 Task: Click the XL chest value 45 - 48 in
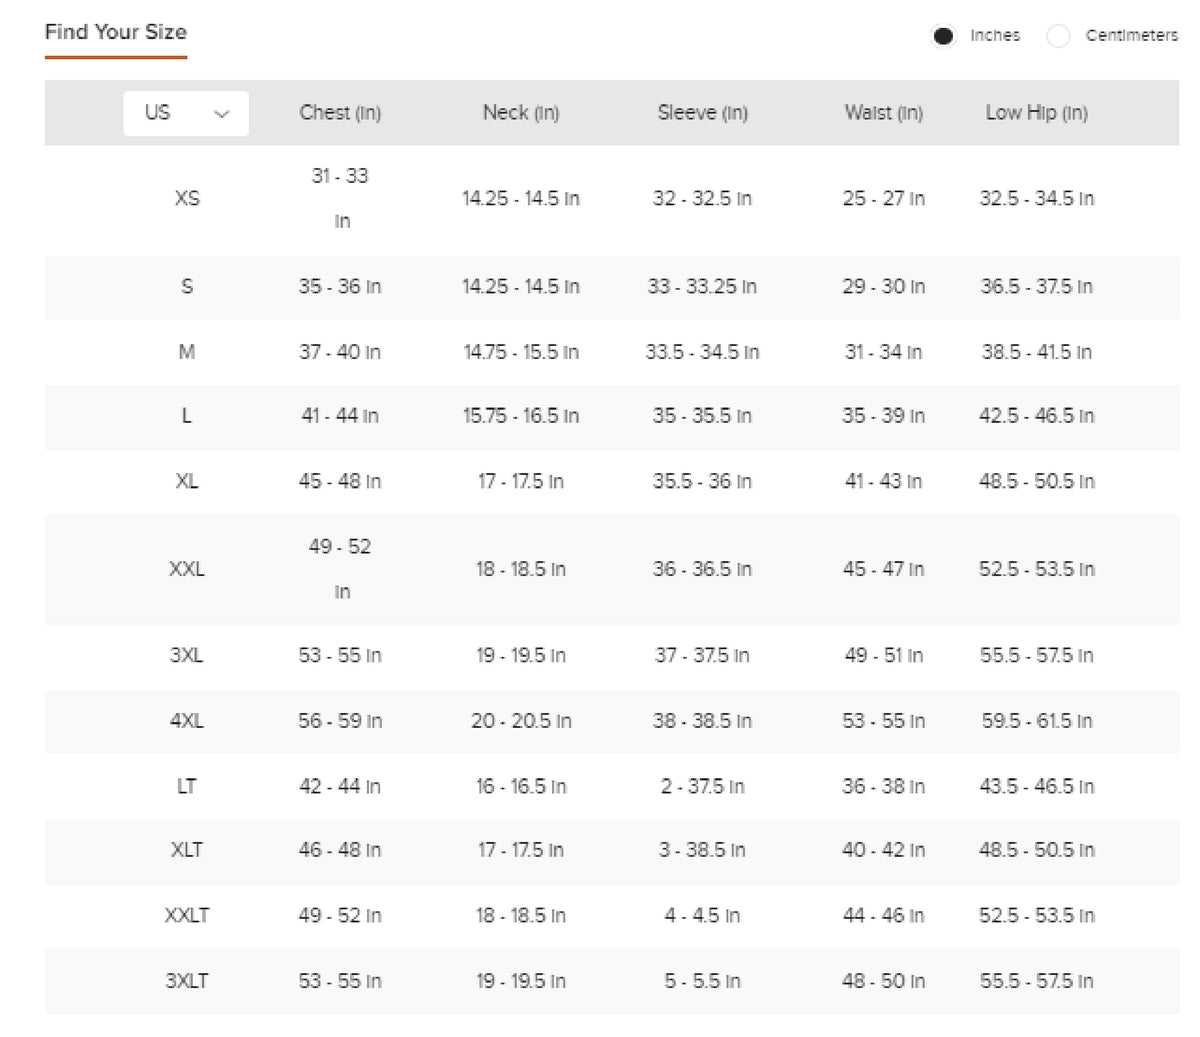pos(340,482)
